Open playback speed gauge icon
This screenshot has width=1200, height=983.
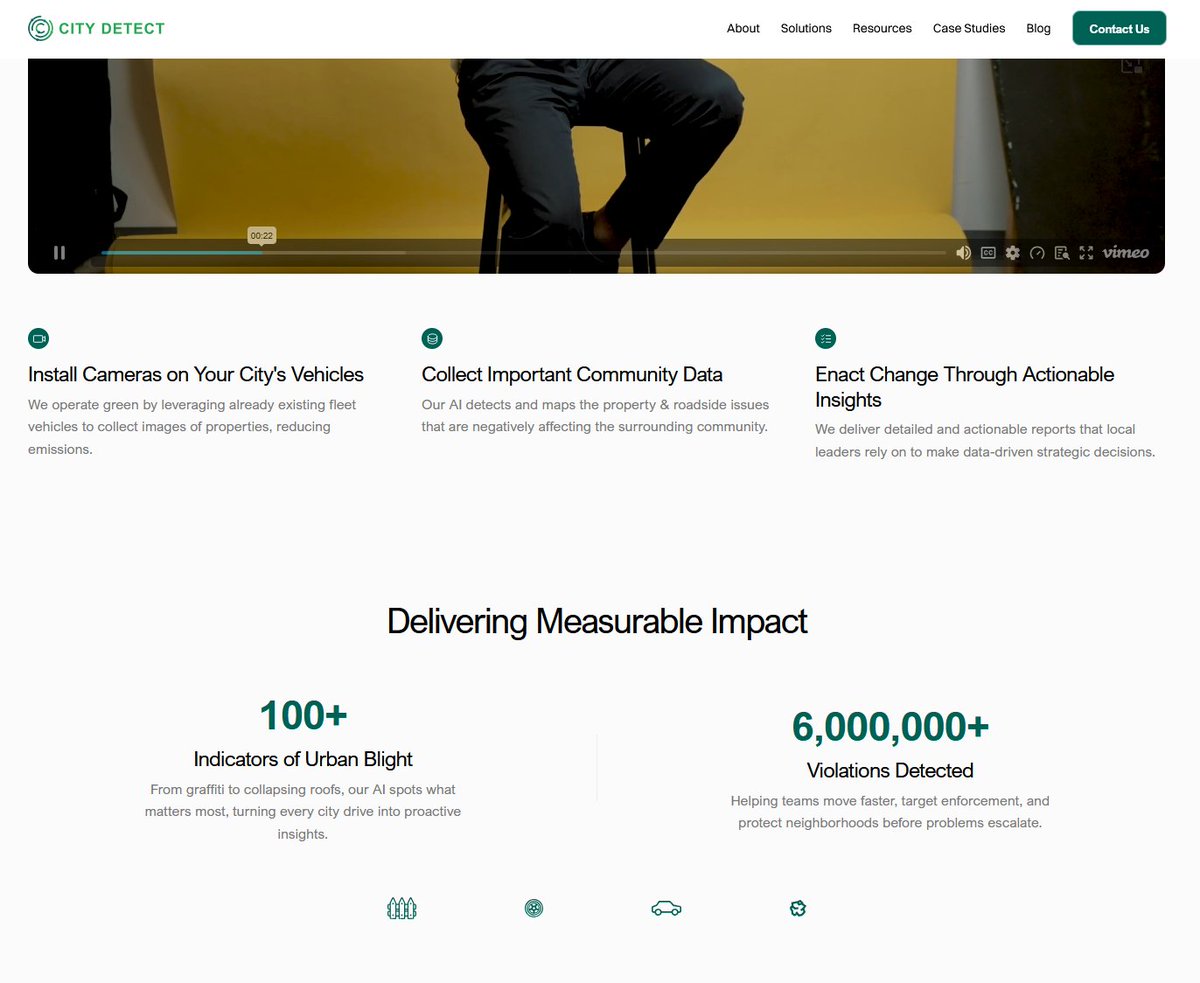coord(1037,253)
